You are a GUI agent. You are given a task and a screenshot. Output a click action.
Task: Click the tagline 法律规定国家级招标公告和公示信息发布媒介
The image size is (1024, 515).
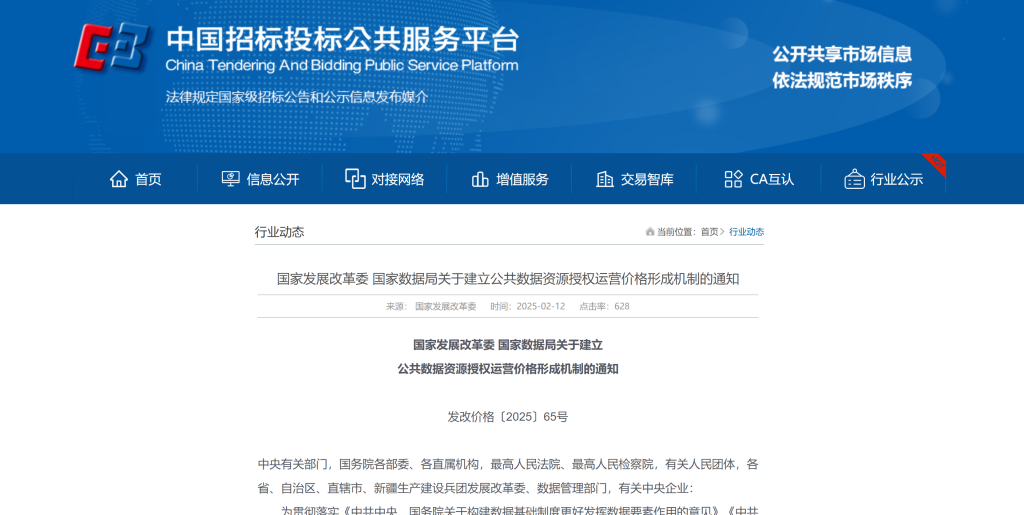click(296, 97)
